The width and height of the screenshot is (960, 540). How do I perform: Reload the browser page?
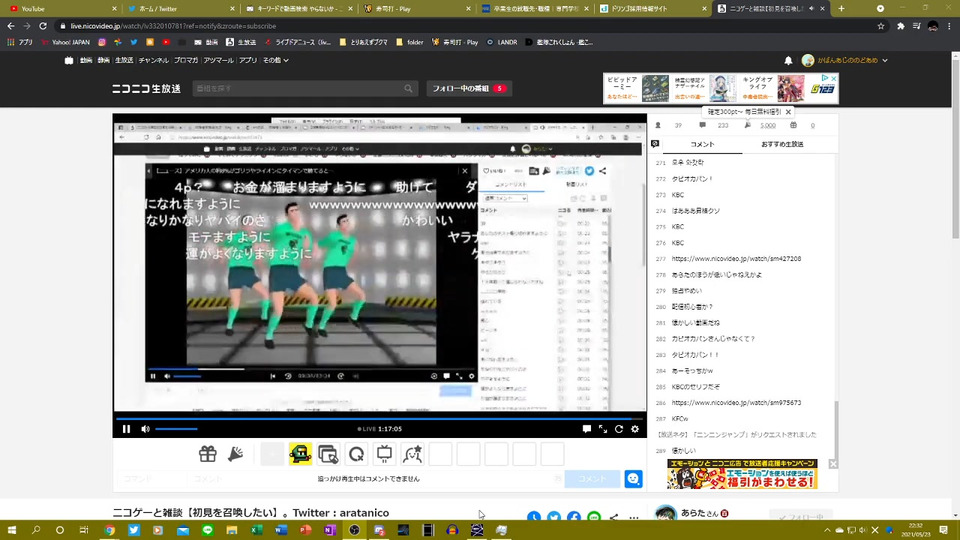[x=43, y=26]
